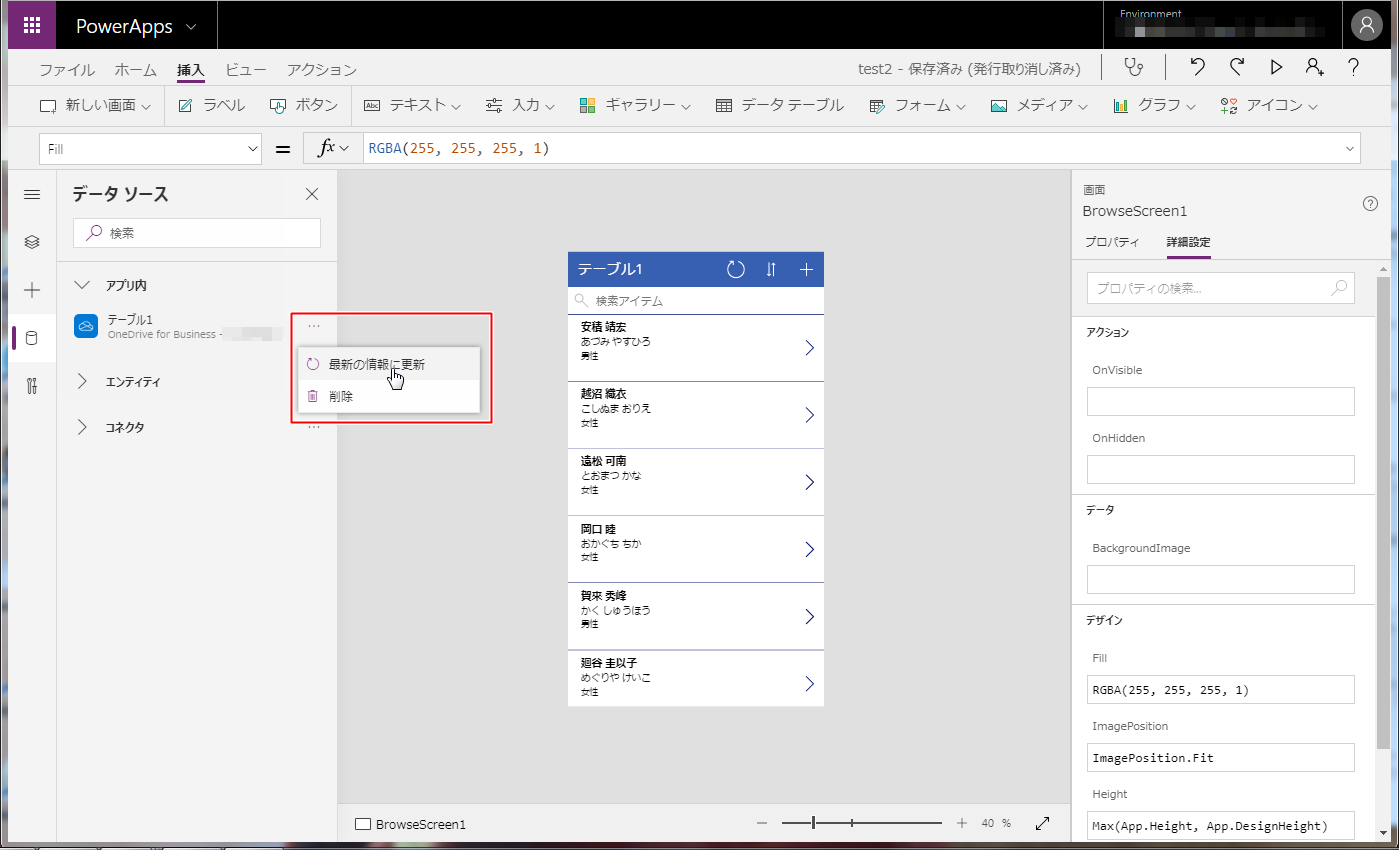Open the Fill property selector dropdown
Screen dimensions: 1399x850
[150, 149]
